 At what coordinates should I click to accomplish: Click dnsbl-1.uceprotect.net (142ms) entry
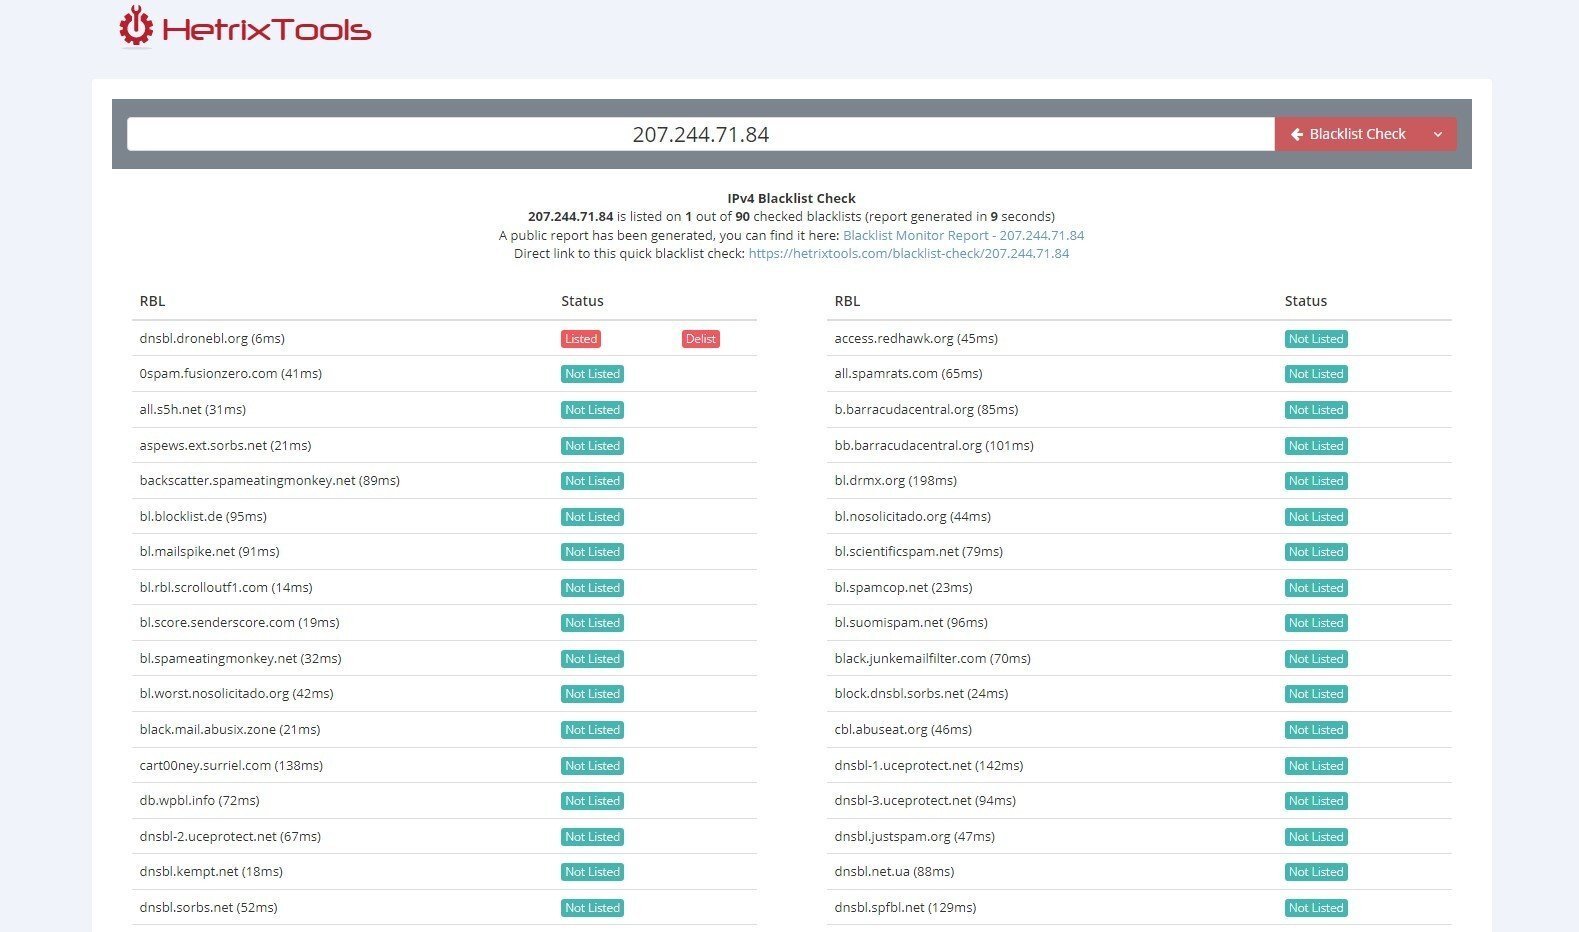(929, 765)
